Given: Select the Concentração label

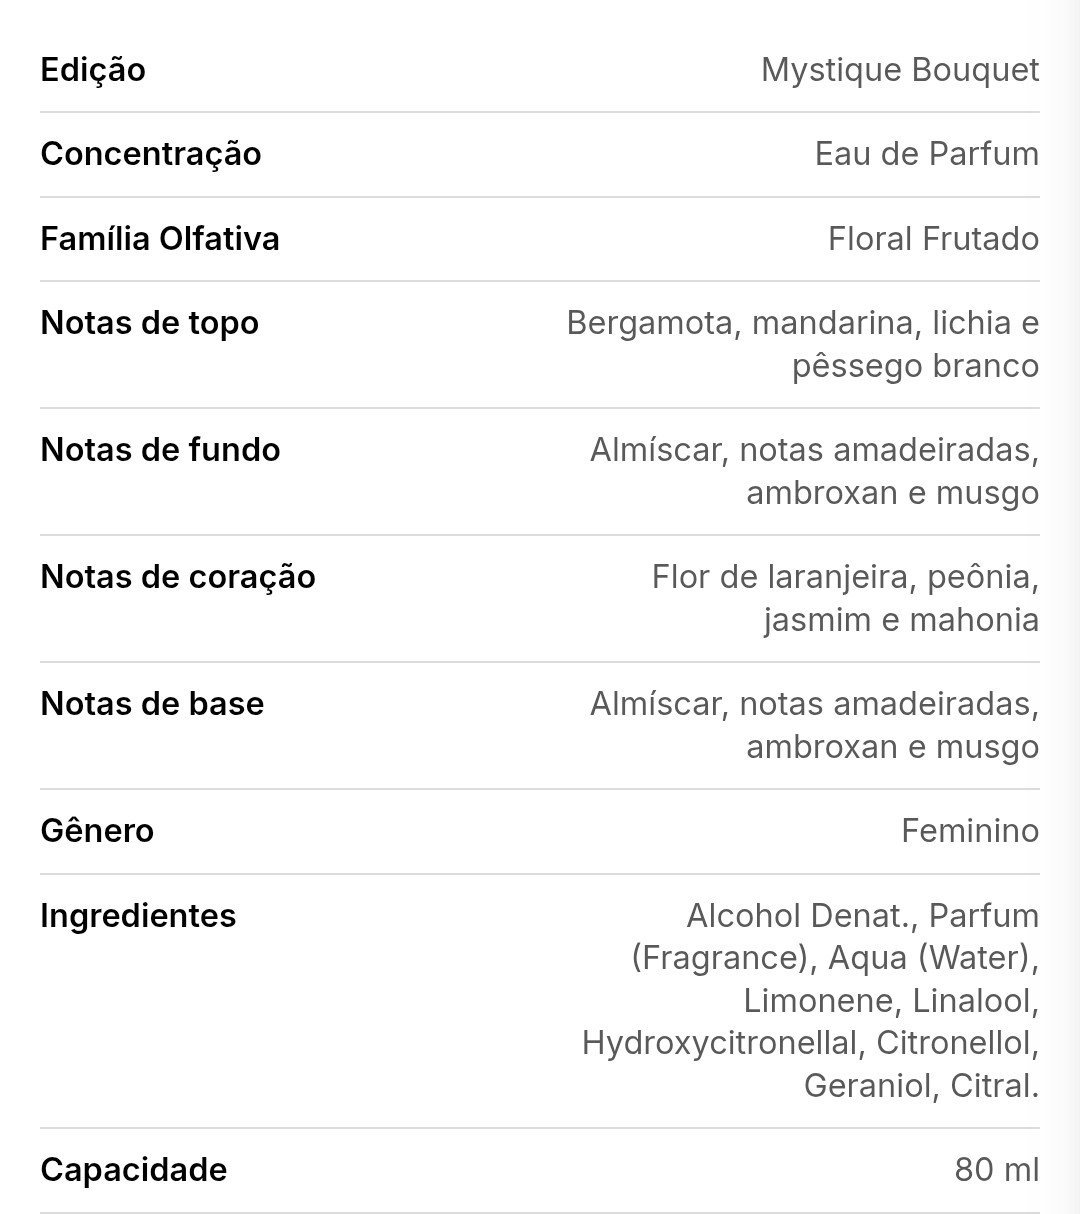Looking at the screenshot, I should 151,154.
